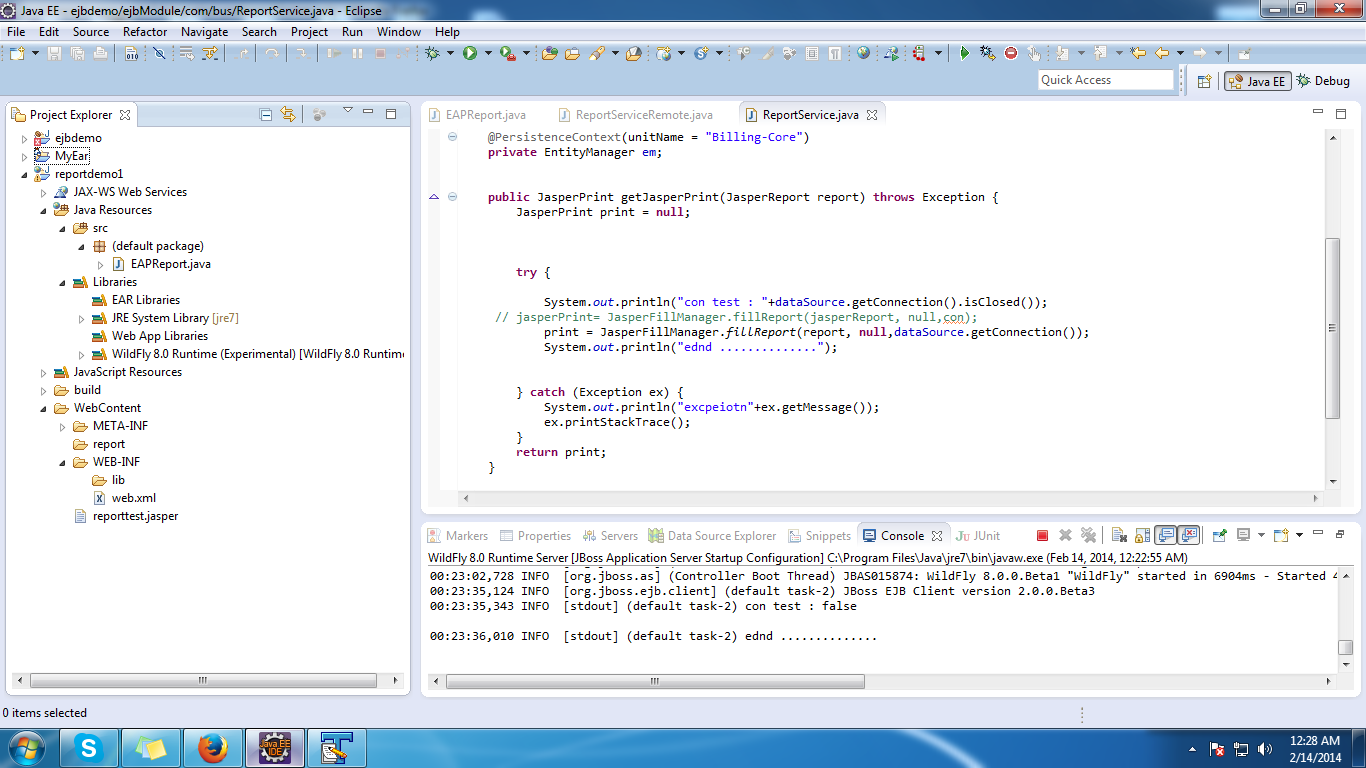Screen dimensions: 1366x768
Task: Toggle Link with Editor in Project Explorer
Action: tap(288, 114)
